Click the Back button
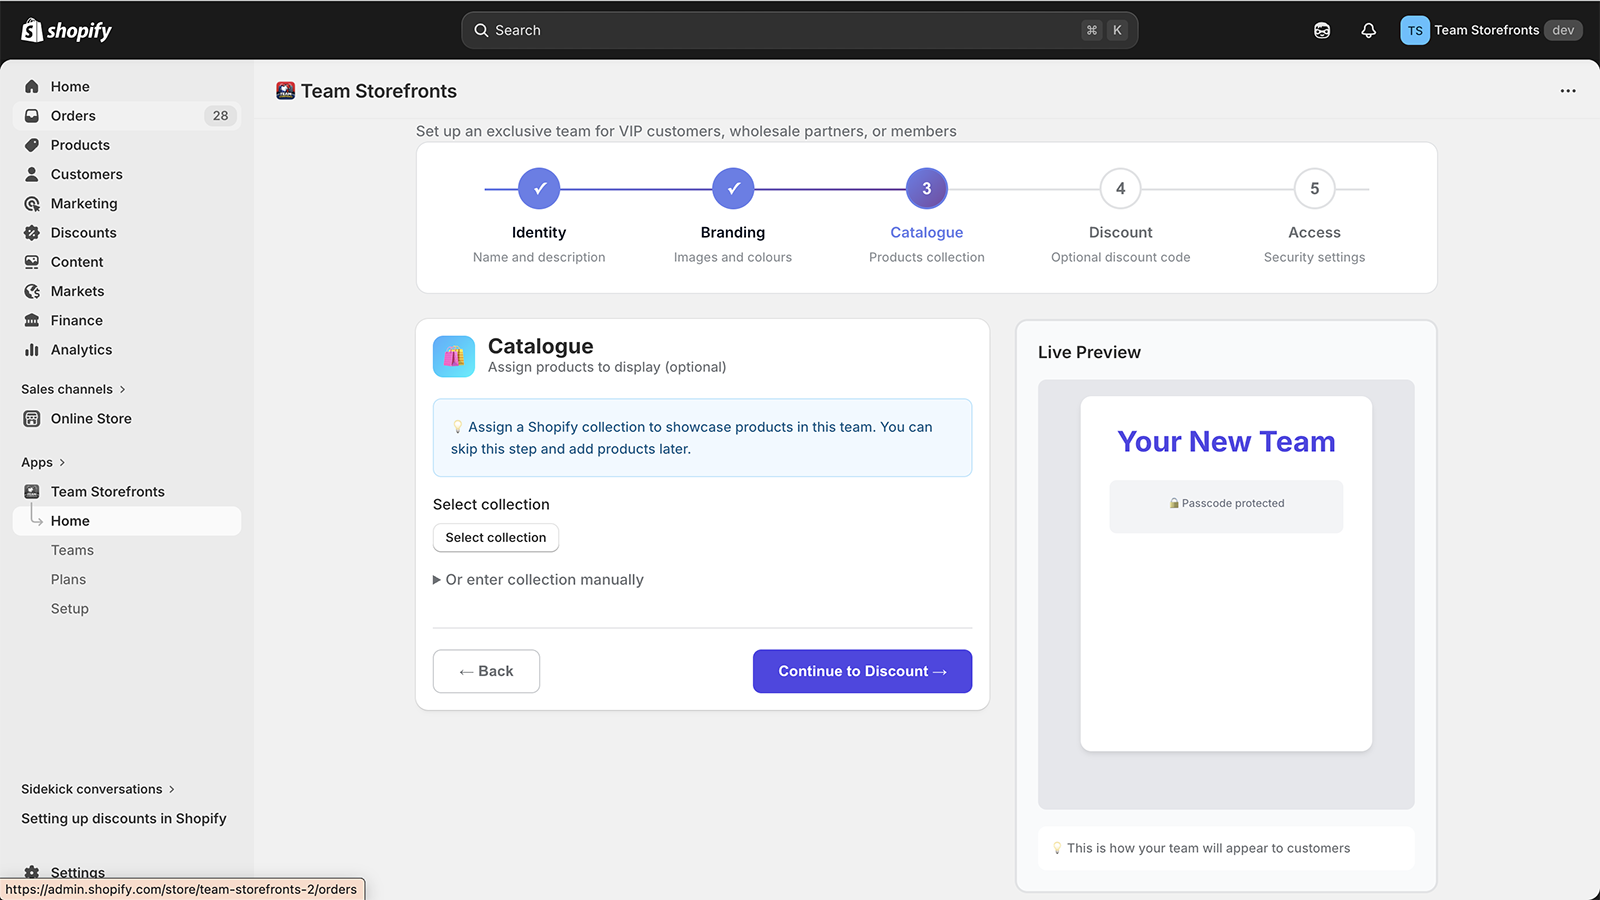 click(x=486, y=671)
